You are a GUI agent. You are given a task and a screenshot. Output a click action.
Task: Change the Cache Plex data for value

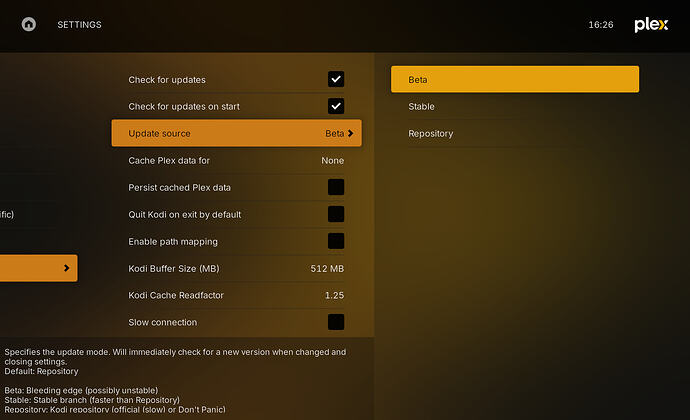236,160
